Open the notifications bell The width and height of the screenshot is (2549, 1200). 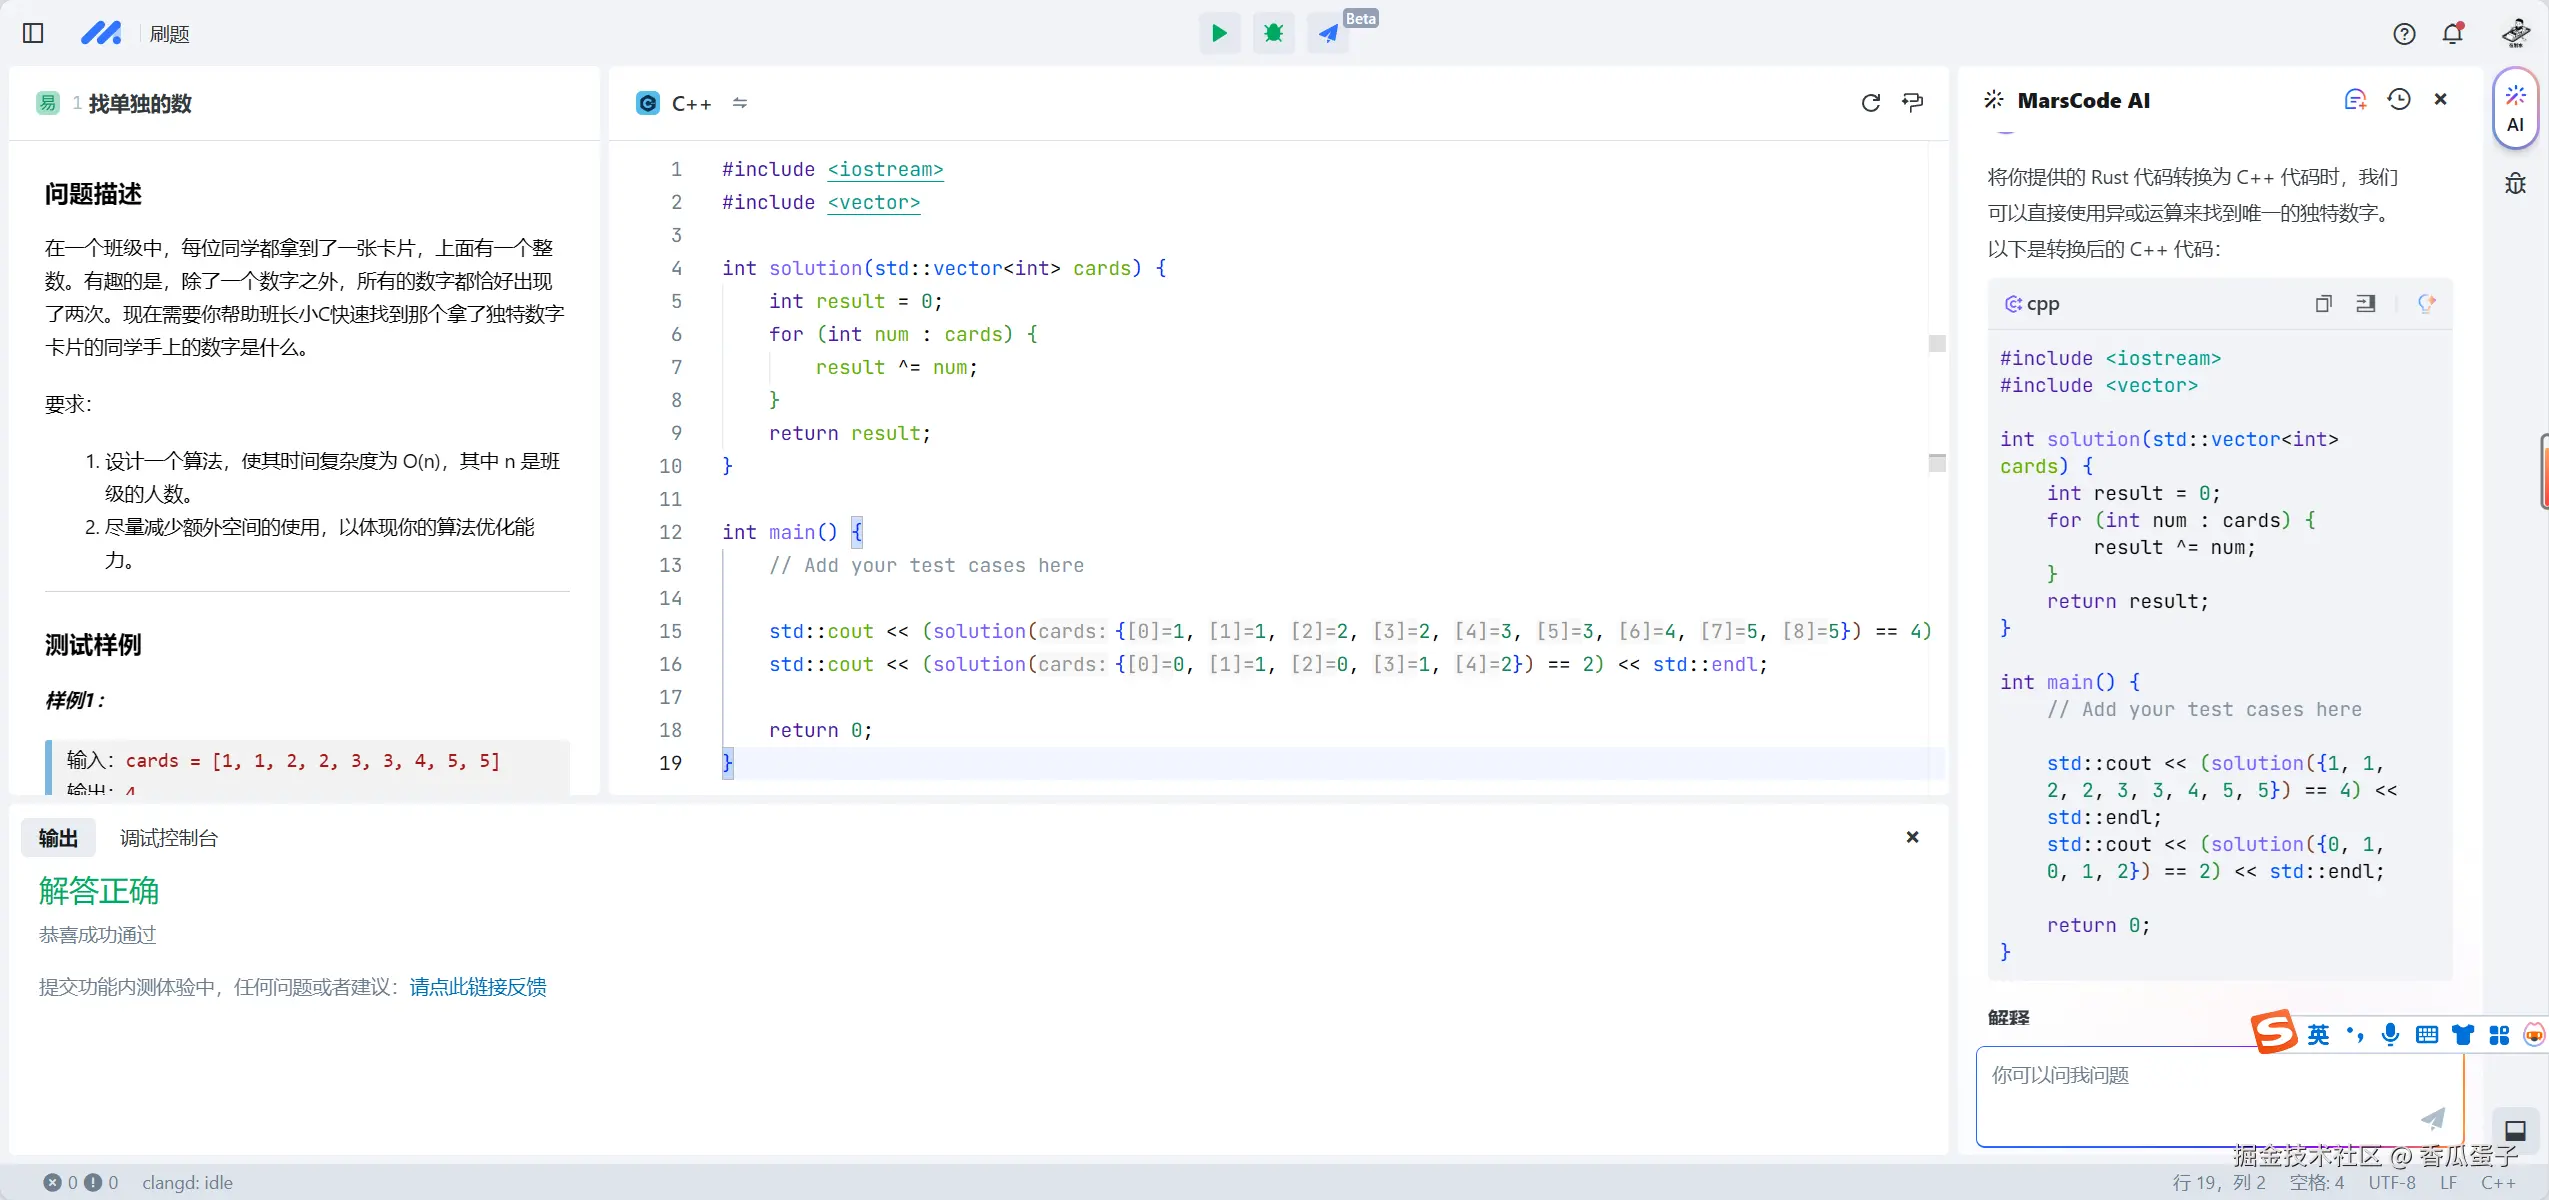pyautogui.click(x=2452, y=33)
